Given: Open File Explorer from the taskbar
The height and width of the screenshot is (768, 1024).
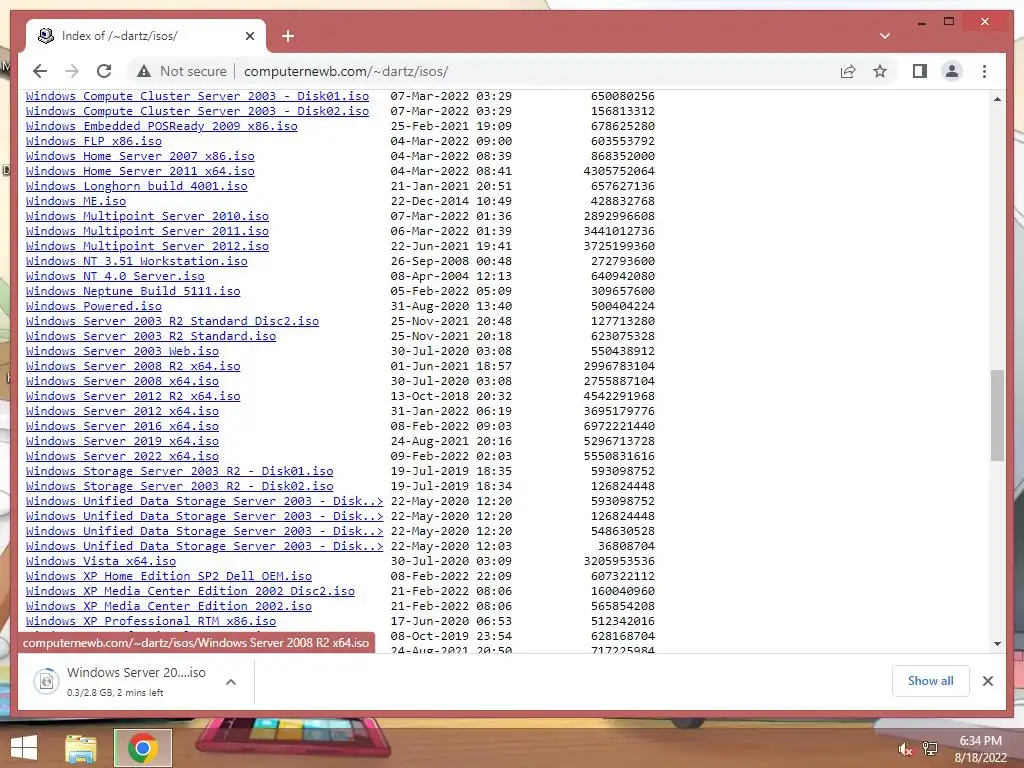Looking at the screenshot, I should point(81,748).
